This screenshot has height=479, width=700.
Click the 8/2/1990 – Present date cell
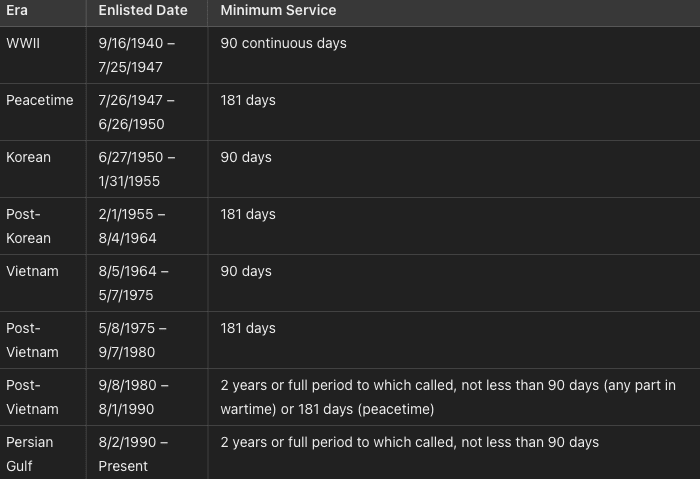pyautogui.click(x=133, y=453)
